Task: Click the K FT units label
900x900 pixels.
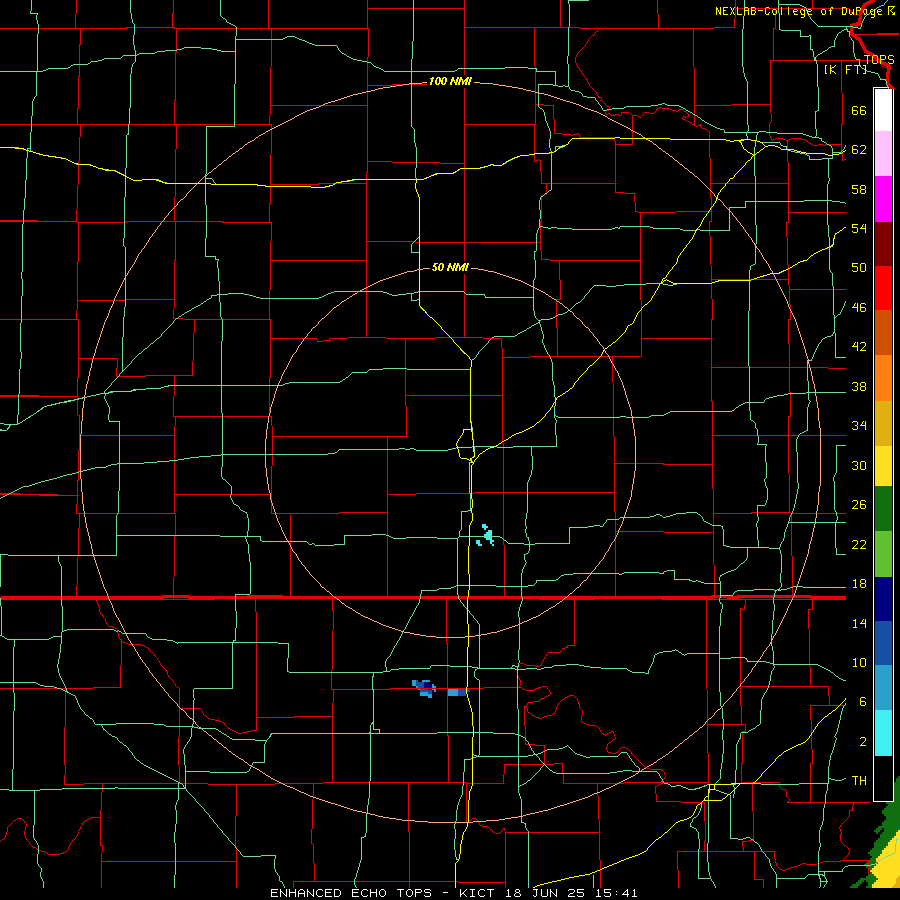Action: [x=845, y=69]
